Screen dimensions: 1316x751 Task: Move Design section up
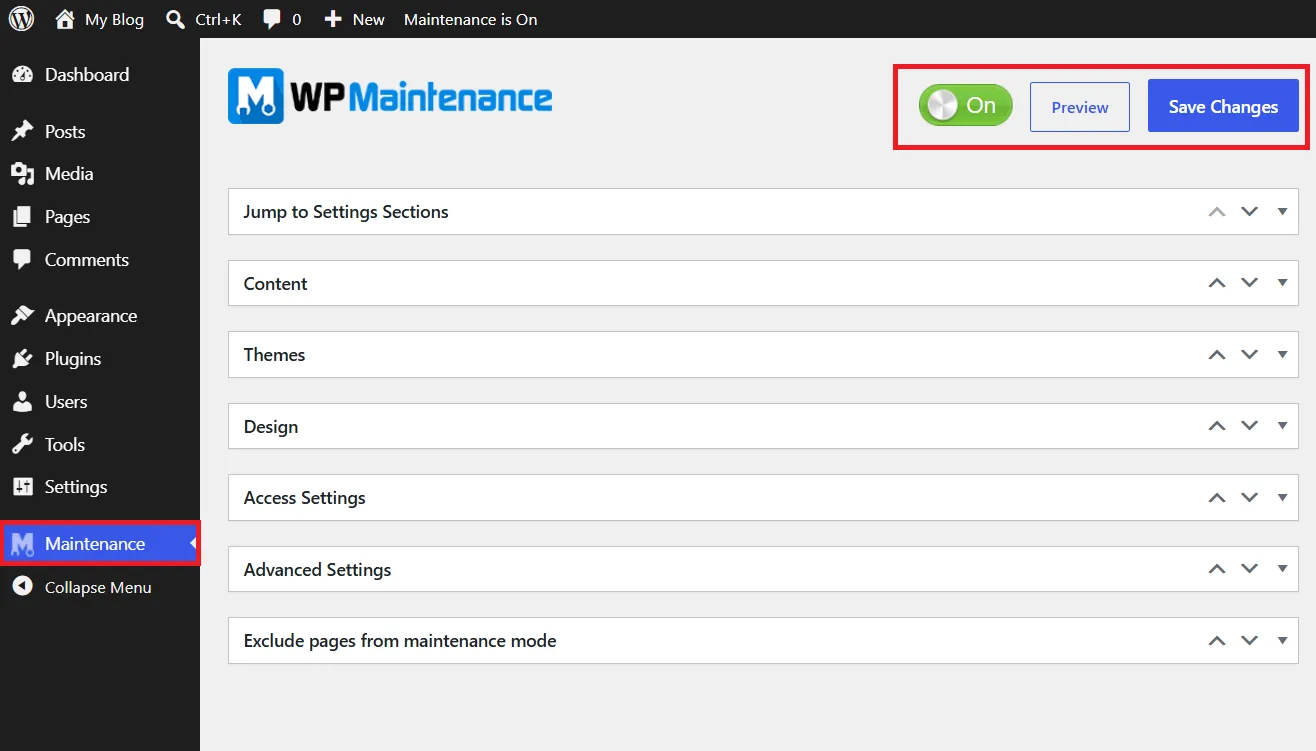coord(1217,426)
